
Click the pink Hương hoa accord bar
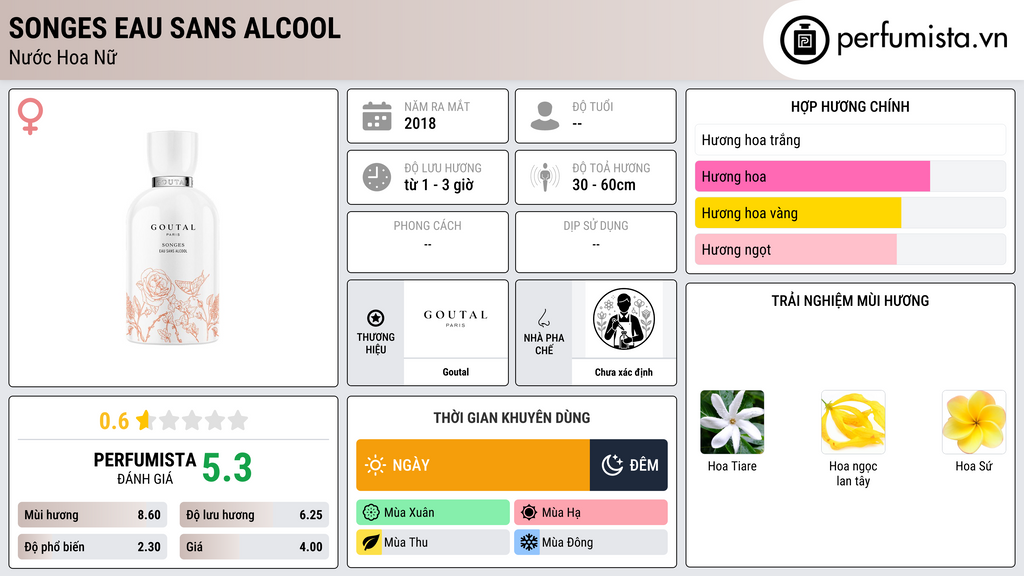tap(812, 176)
